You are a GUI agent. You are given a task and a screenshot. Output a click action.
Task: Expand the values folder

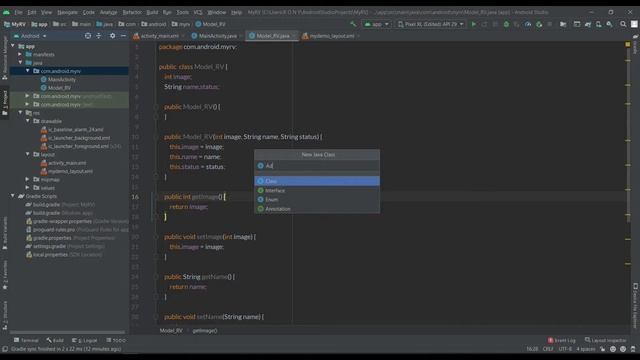click(27, 188)
